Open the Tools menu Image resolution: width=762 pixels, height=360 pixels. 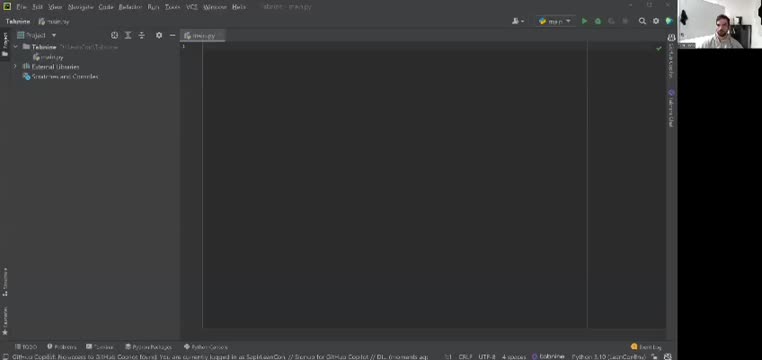tap(172, 7)
